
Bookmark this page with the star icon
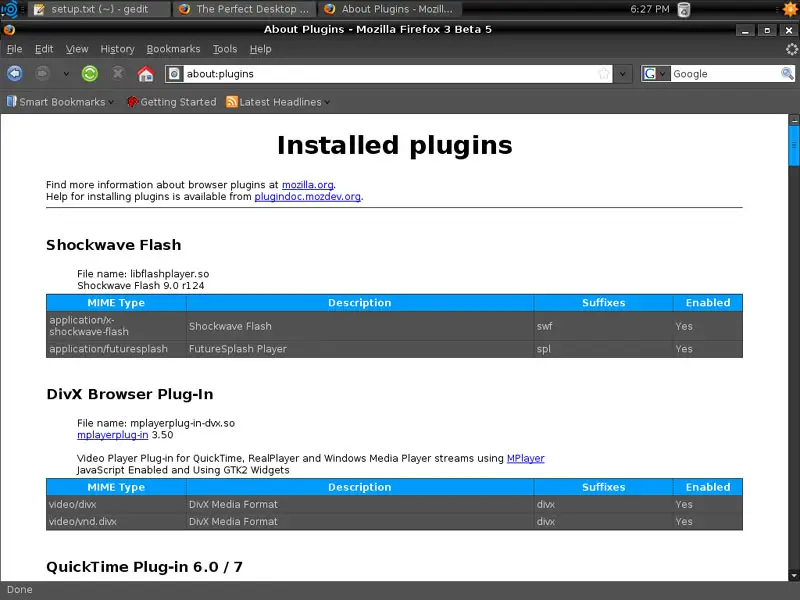coord(604,74)
